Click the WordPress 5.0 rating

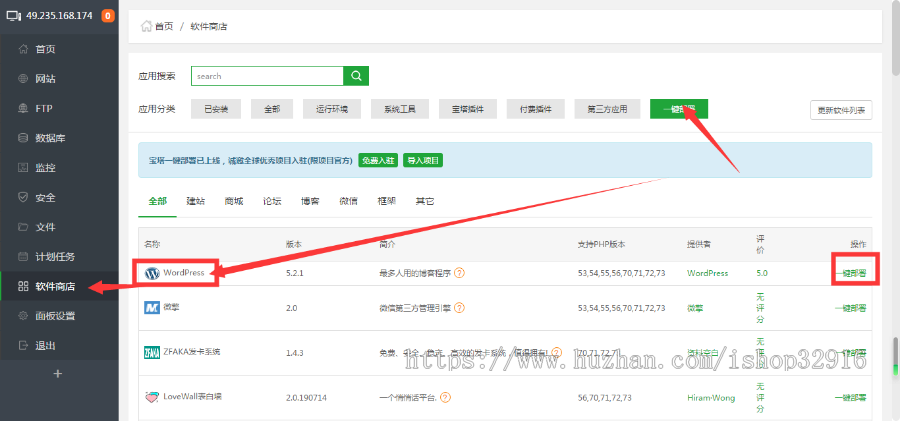(x=762, y=273)
